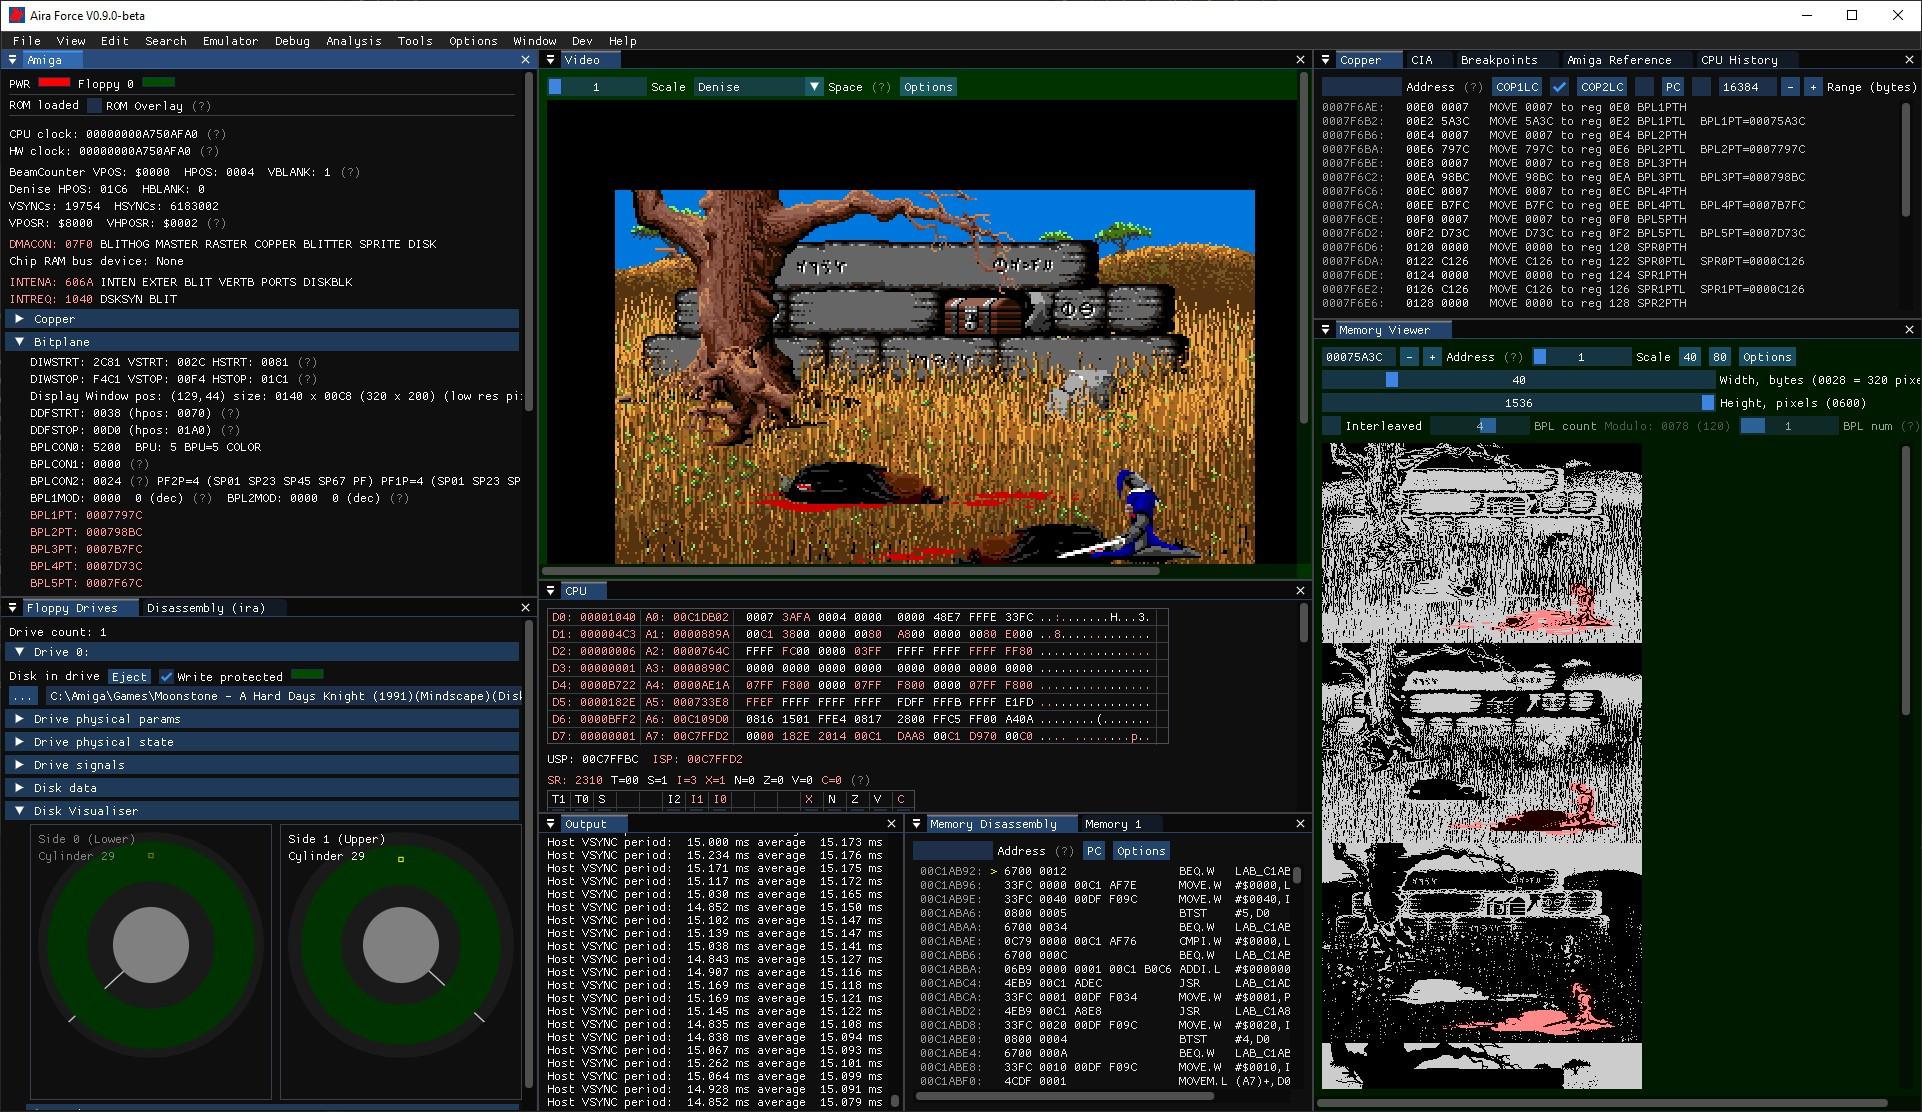The height and width of the screenshot is (1112, 1922).
Task: Open the Floppy Drives dock menu arrow
Action: (x=12, y=608)
